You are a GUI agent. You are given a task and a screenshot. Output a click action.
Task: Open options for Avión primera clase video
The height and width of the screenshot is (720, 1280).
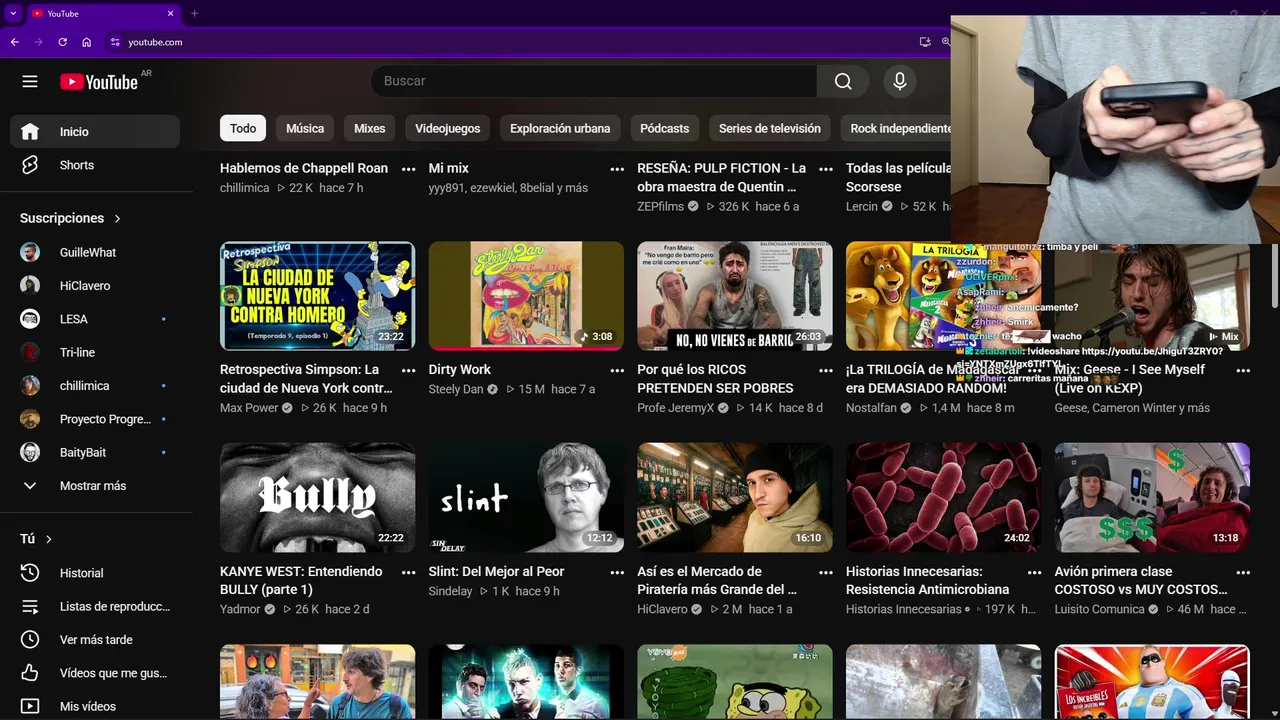click(1243, 572)
